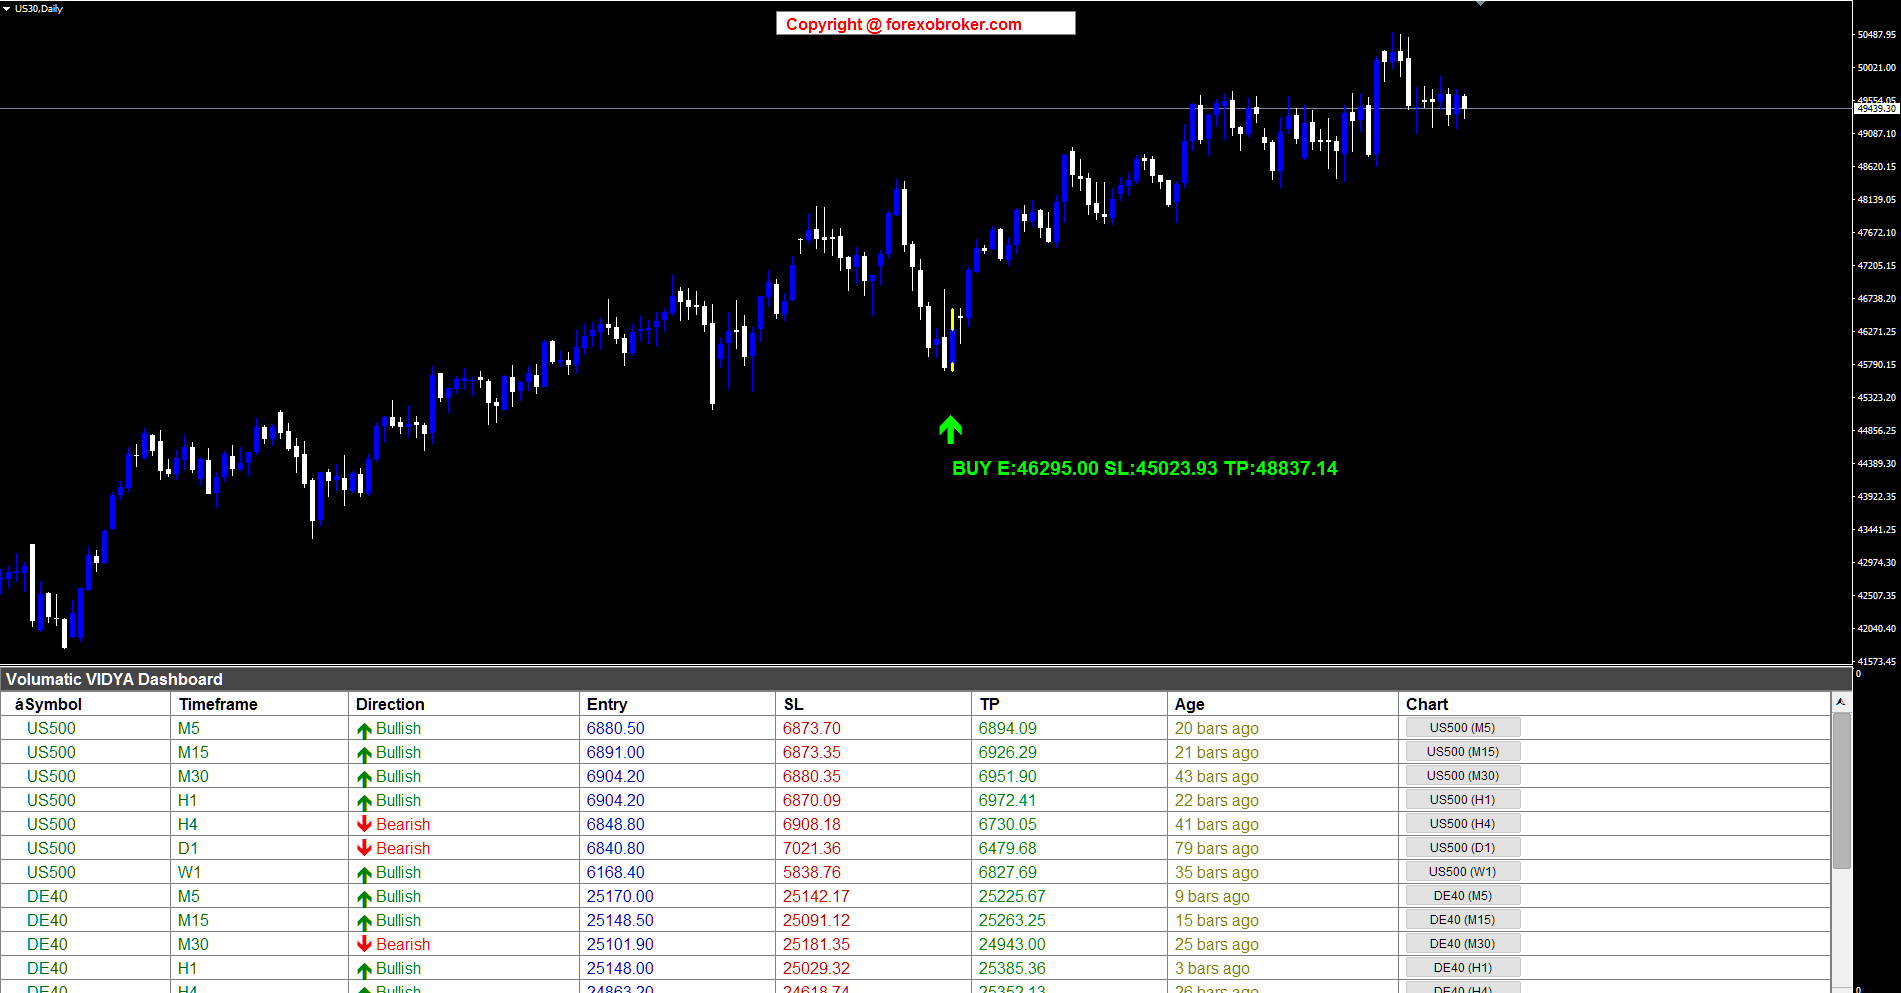Image resolution: width=1901 pixels, height=993 pixels.
Task: Click the Volumatic VIDYA Dashboard title
Action: [x=114, y=680]
